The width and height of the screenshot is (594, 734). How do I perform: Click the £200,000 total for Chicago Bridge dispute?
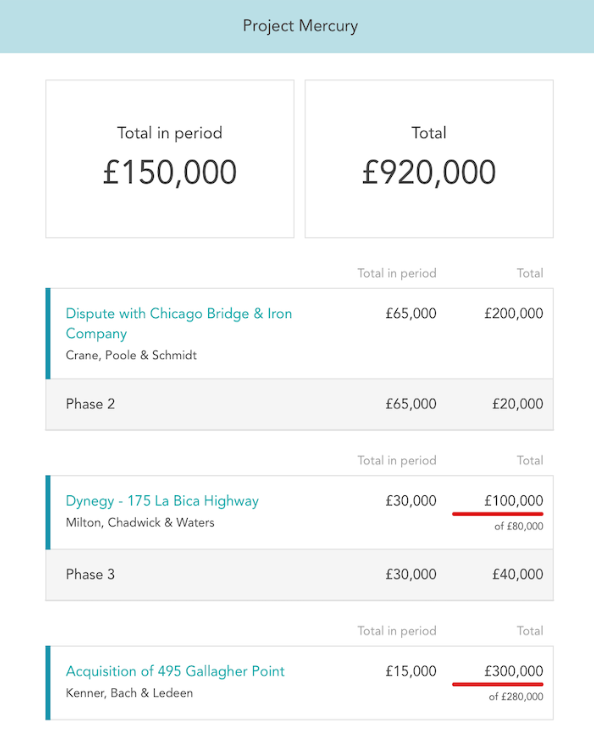513,314
